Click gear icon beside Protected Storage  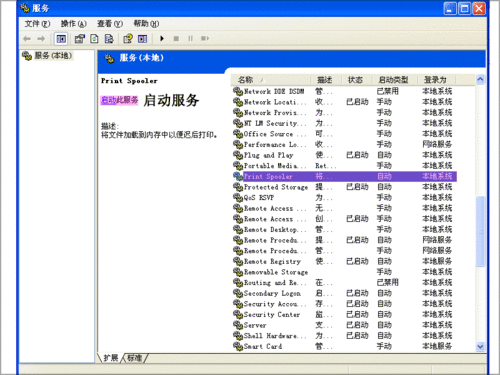click(238, 187)
